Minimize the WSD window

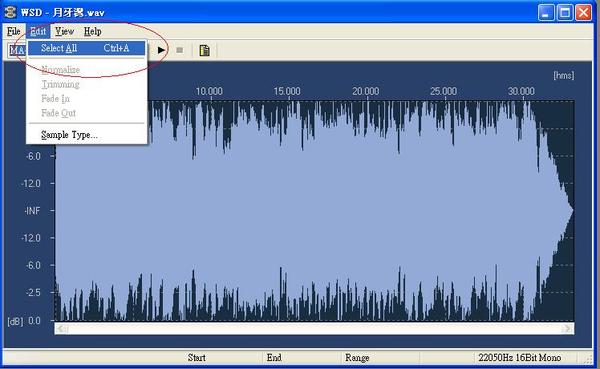(x=546, y=12)
